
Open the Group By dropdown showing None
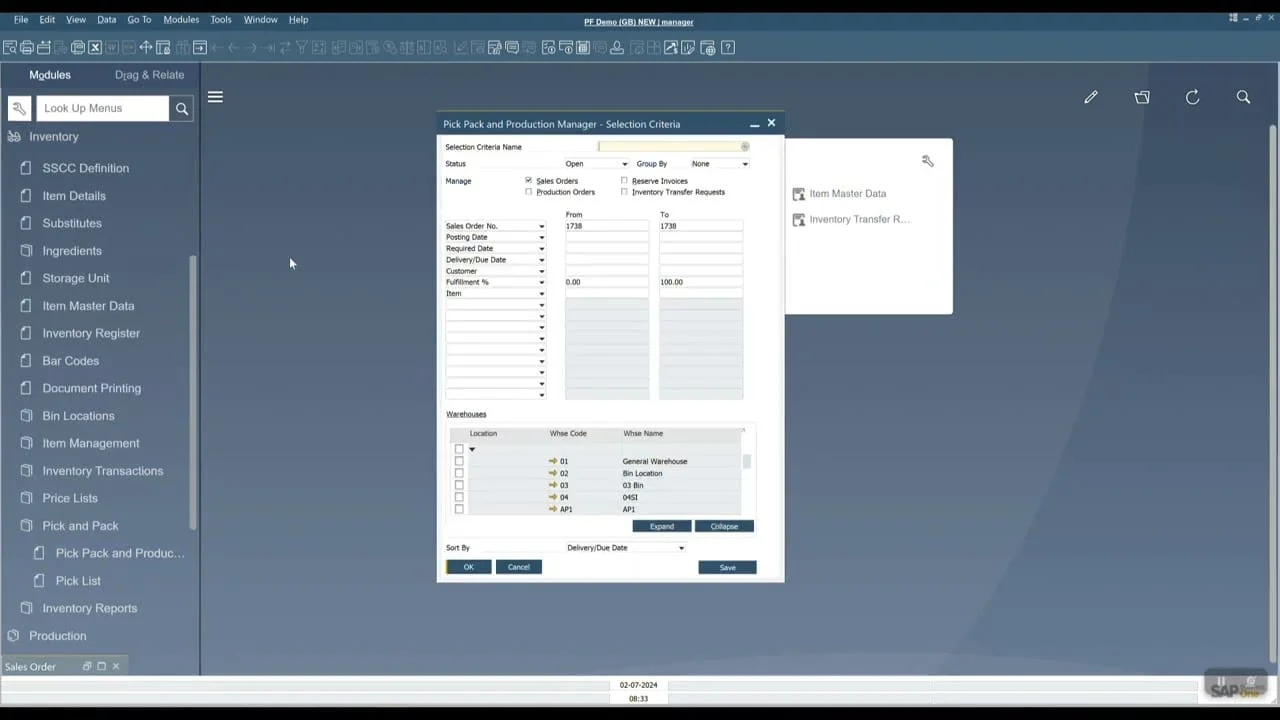click(720, 164)
